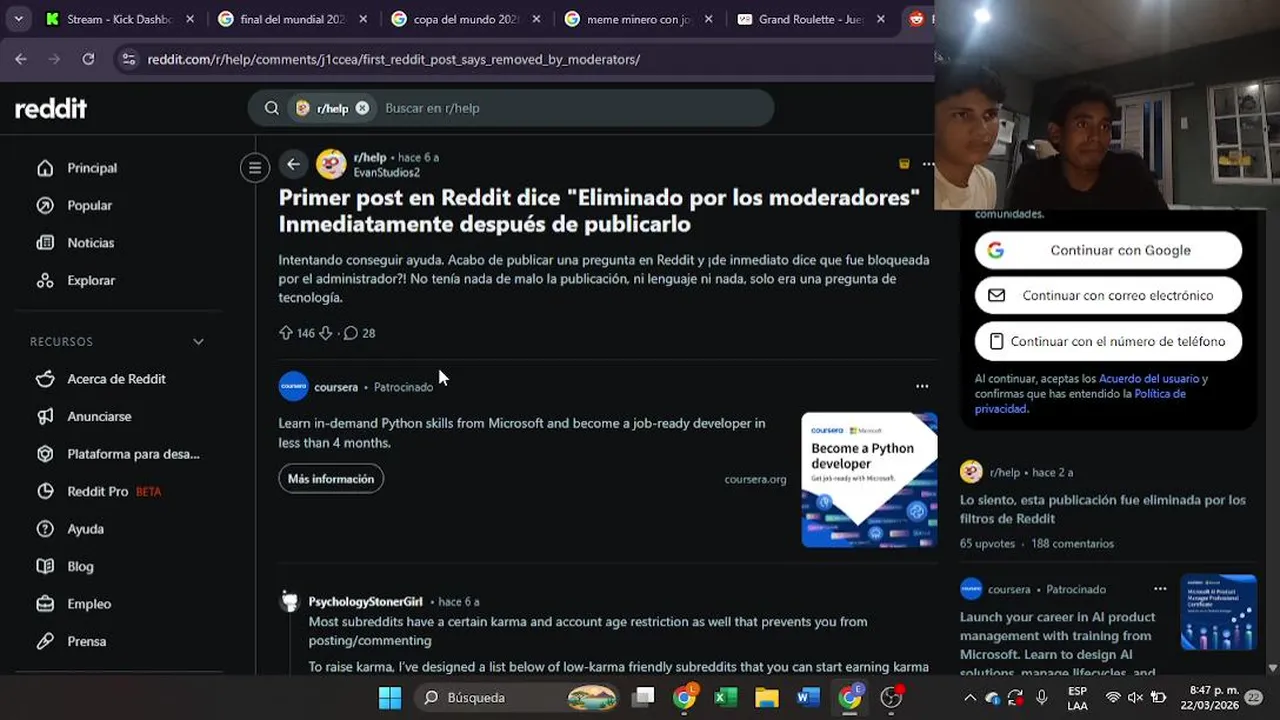
Task: Open Principal in the sidebar
Action: 92,168
